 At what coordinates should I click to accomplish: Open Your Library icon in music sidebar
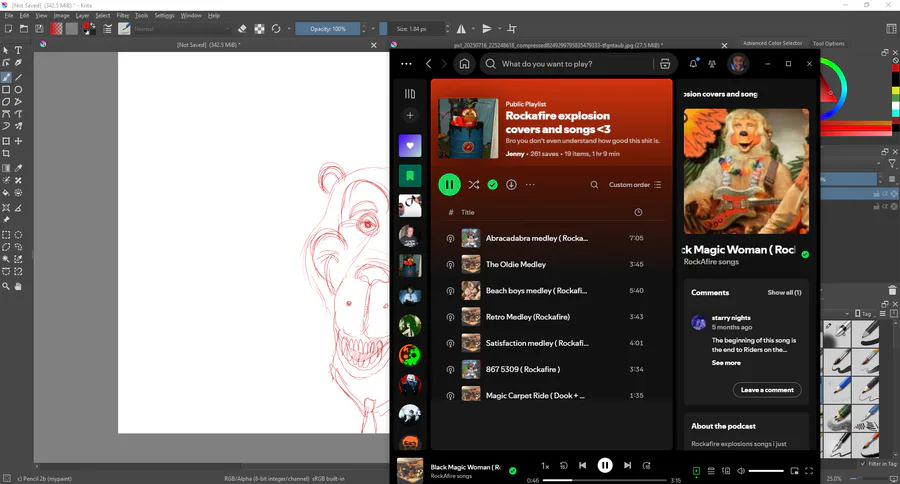(x=410, y=94)
